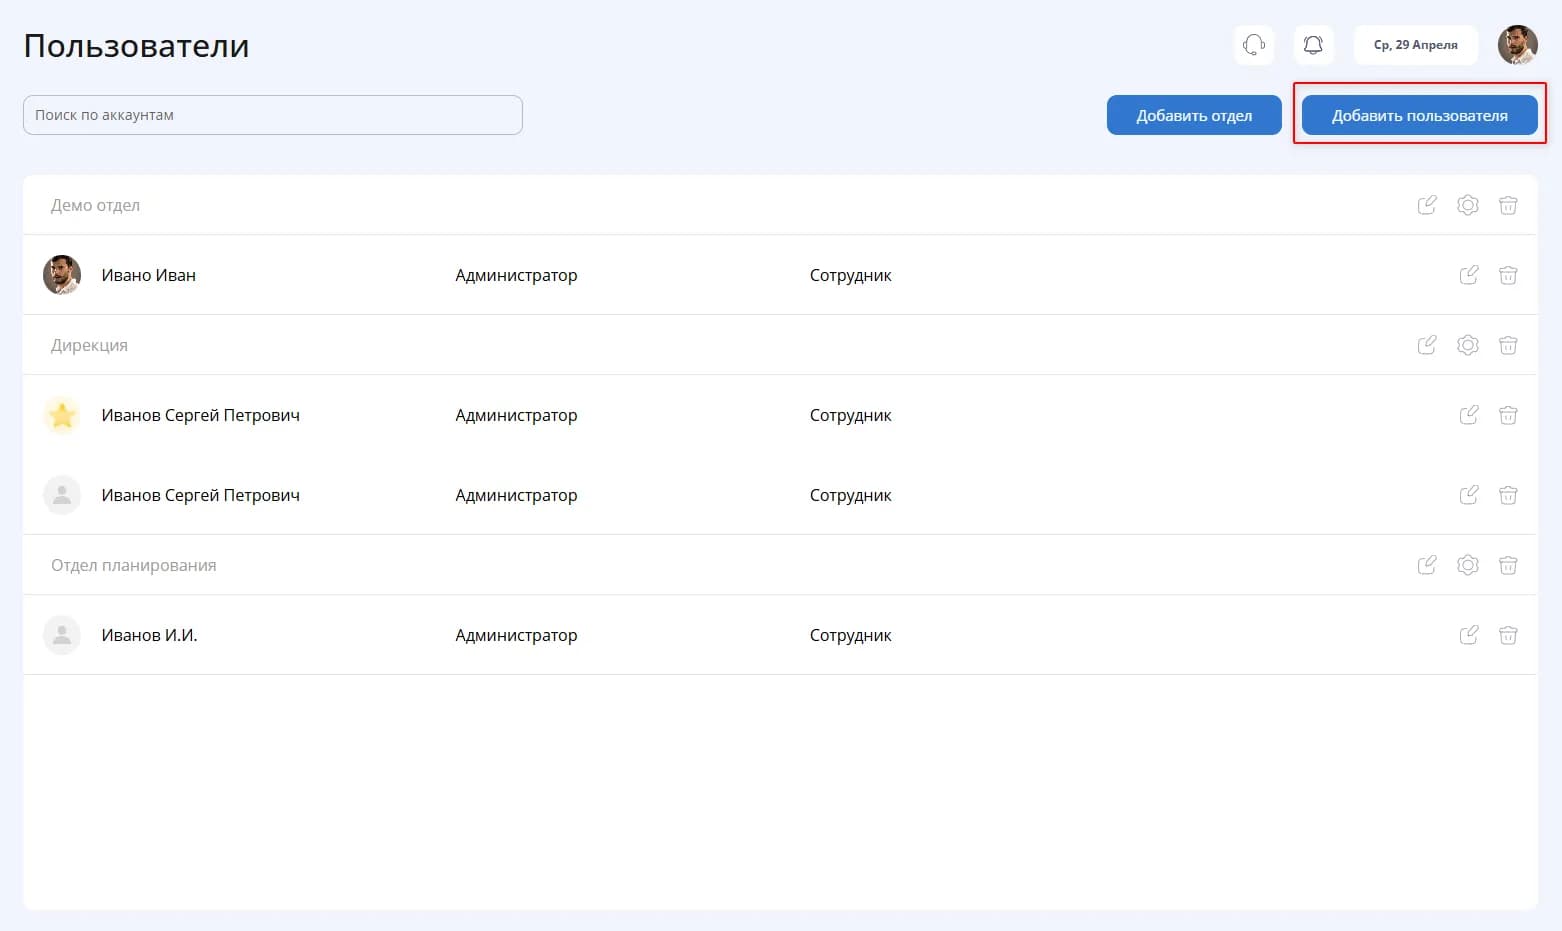Image resolution: width=1562 pixels, height=931 pixels.
Task: Click the Ср, 29 Апреля date button
Action: (x=1415, y=45)
